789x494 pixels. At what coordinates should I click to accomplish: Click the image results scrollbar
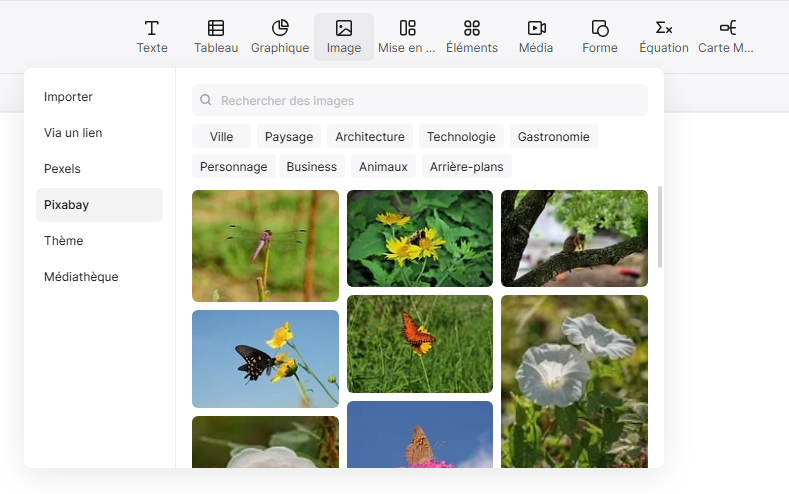(660, 227)
